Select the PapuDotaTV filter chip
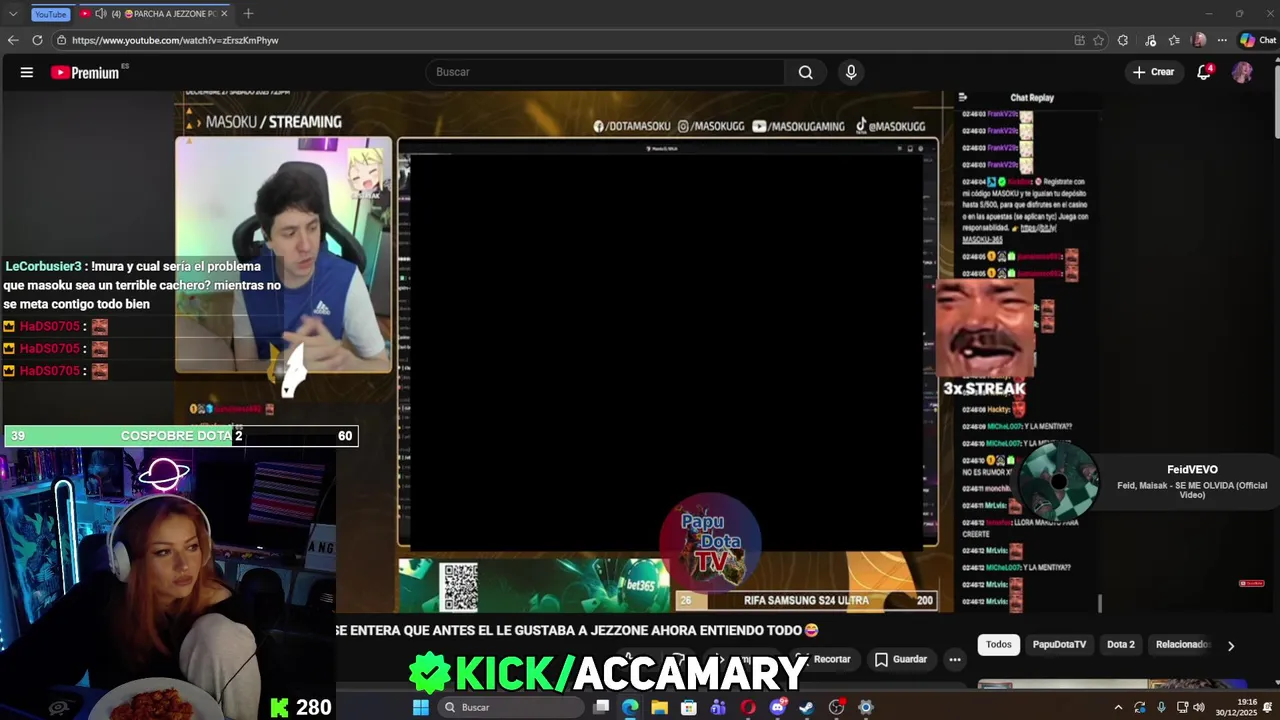This screenshot has width=1280, height=720. pos(1059,644)
